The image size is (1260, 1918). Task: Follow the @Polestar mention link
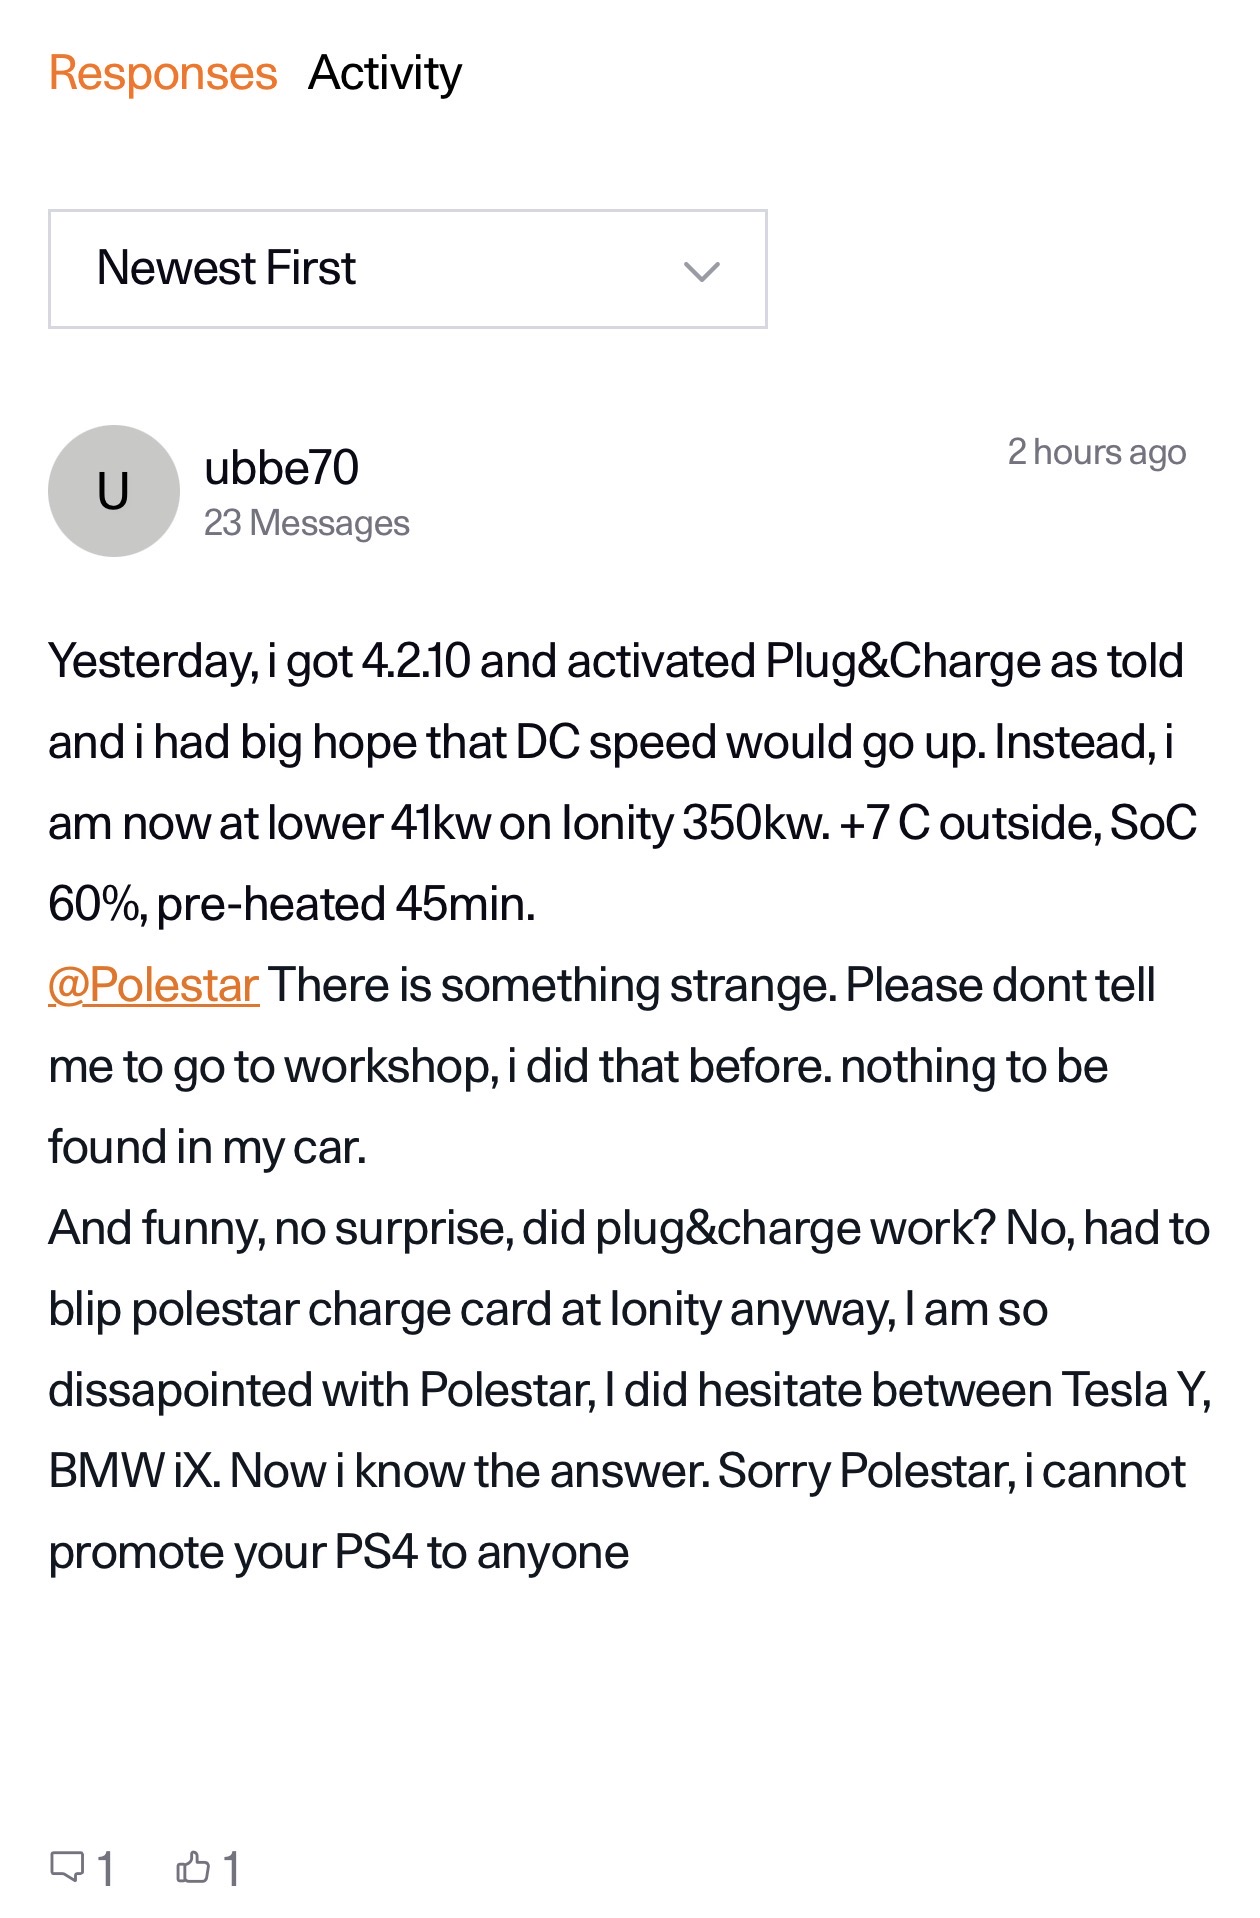point(154,985)
